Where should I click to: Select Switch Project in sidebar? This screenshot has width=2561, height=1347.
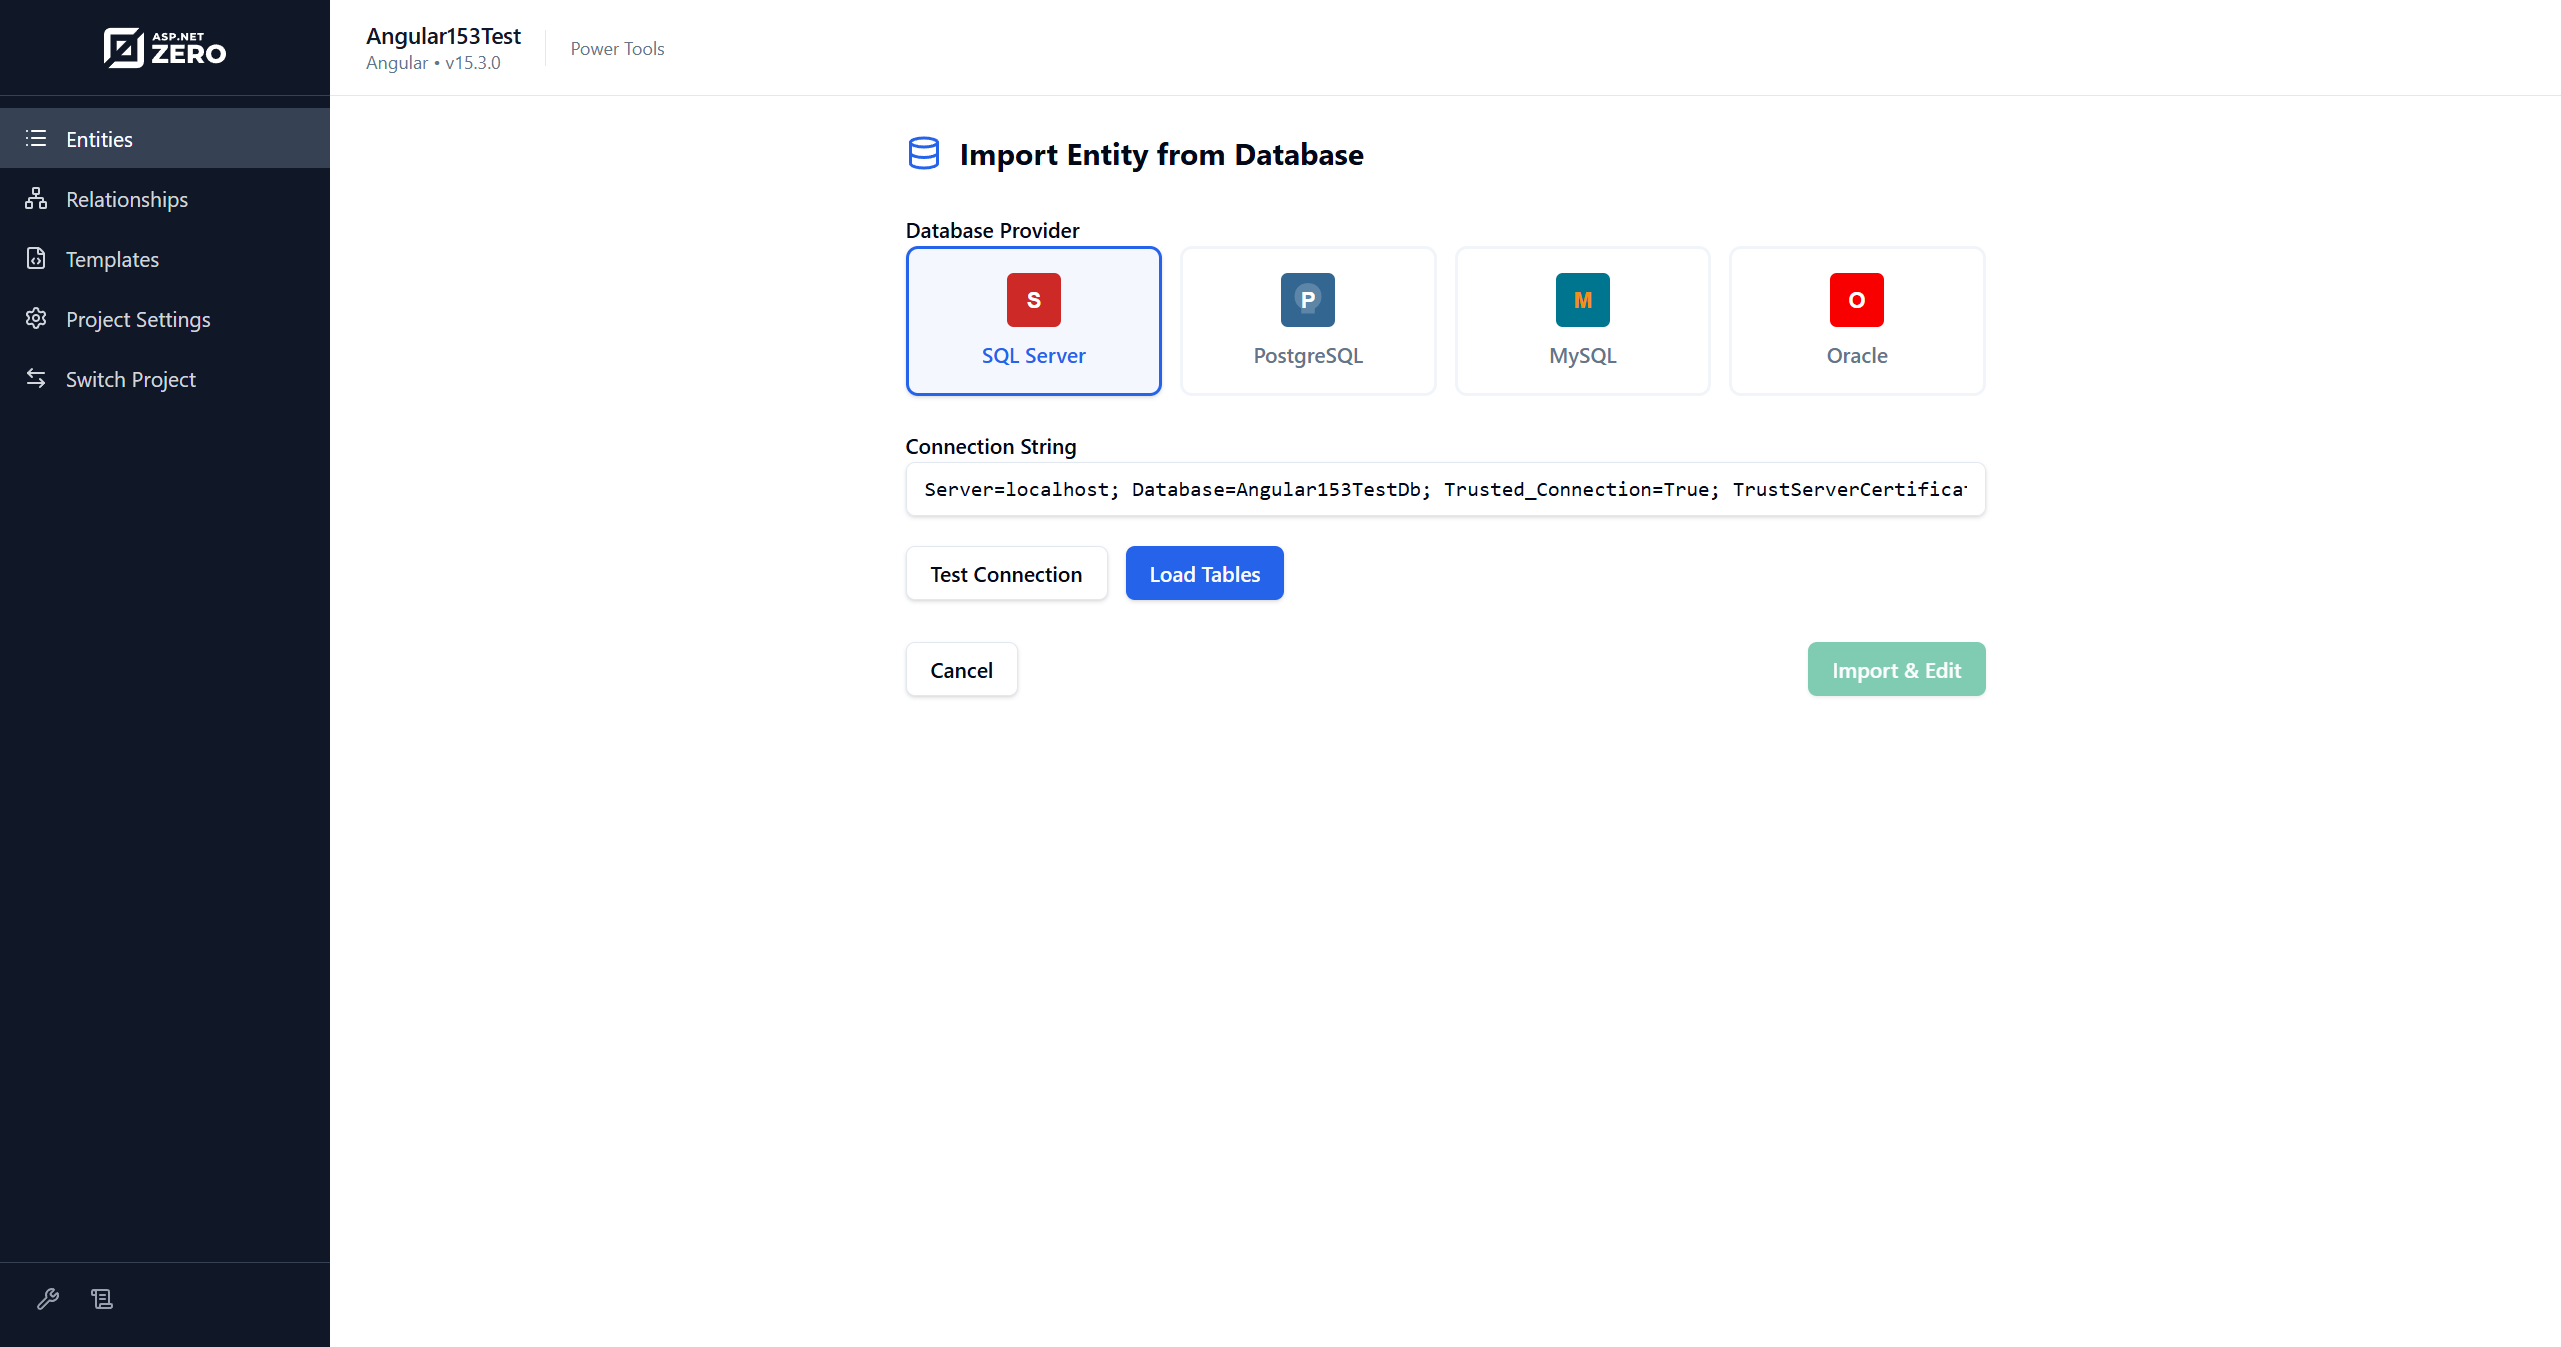click(165, 379)
